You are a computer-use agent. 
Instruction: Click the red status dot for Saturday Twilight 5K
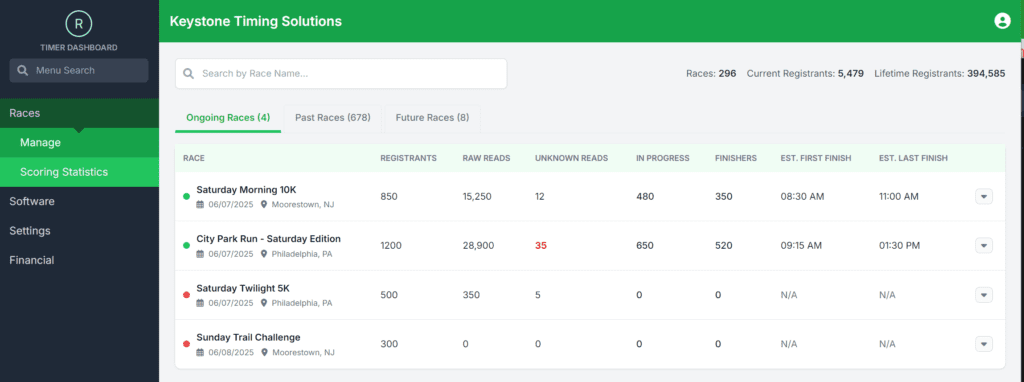(186, 294)
